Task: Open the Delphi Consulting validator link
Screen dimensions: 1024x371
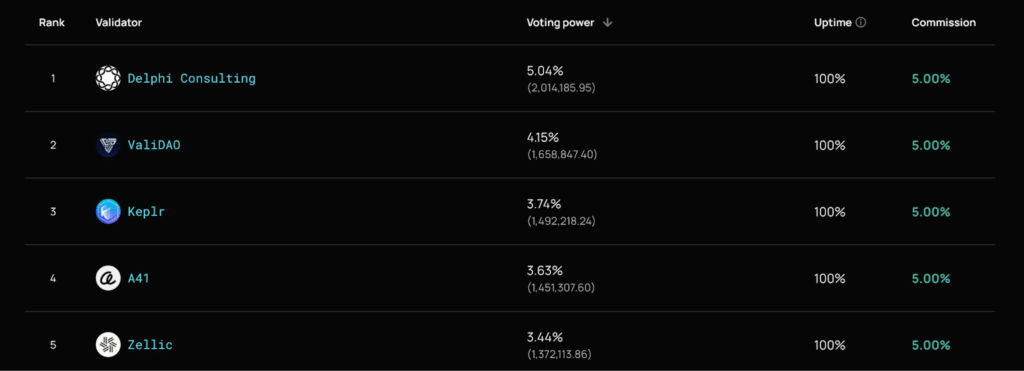Action: click(191, 78)
